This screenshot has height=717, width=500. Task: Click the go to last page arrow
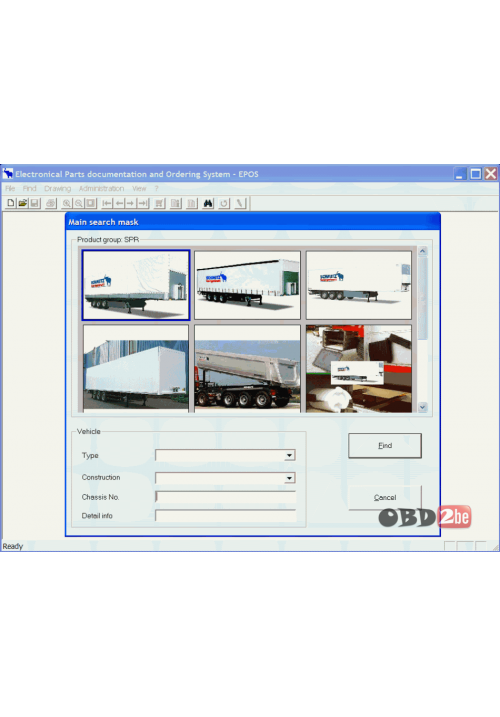pos(143,203)
